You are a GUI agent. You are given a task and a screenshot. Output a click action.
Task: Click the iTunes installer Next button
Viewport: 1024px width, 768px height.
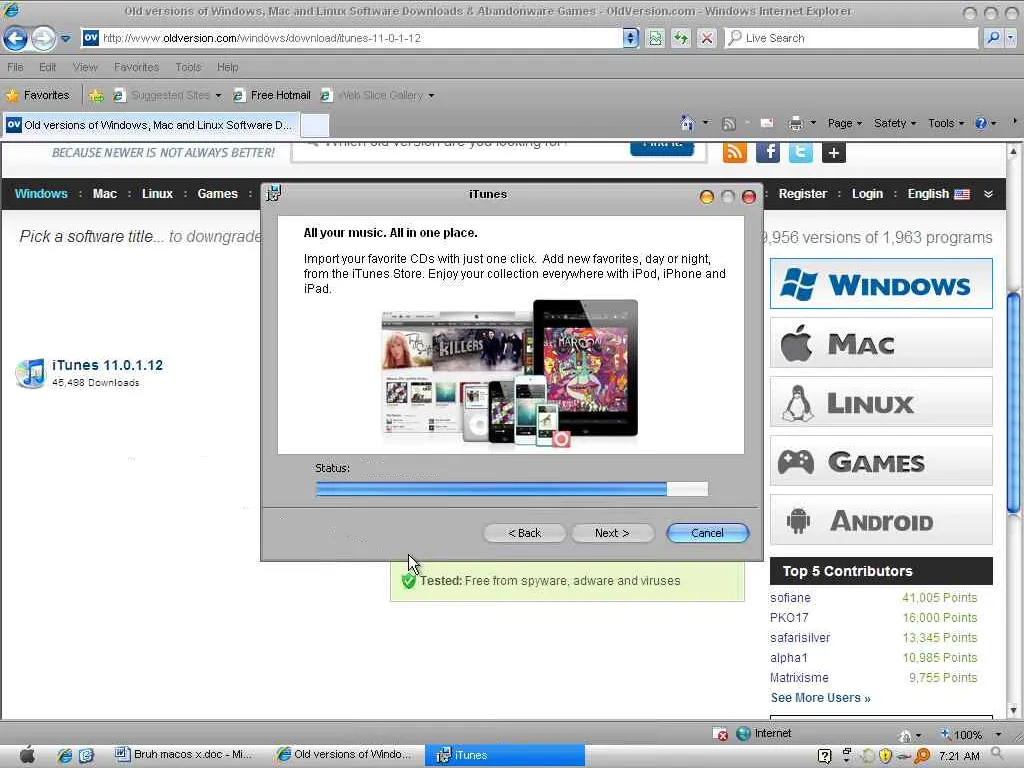[x=612, y=533]
